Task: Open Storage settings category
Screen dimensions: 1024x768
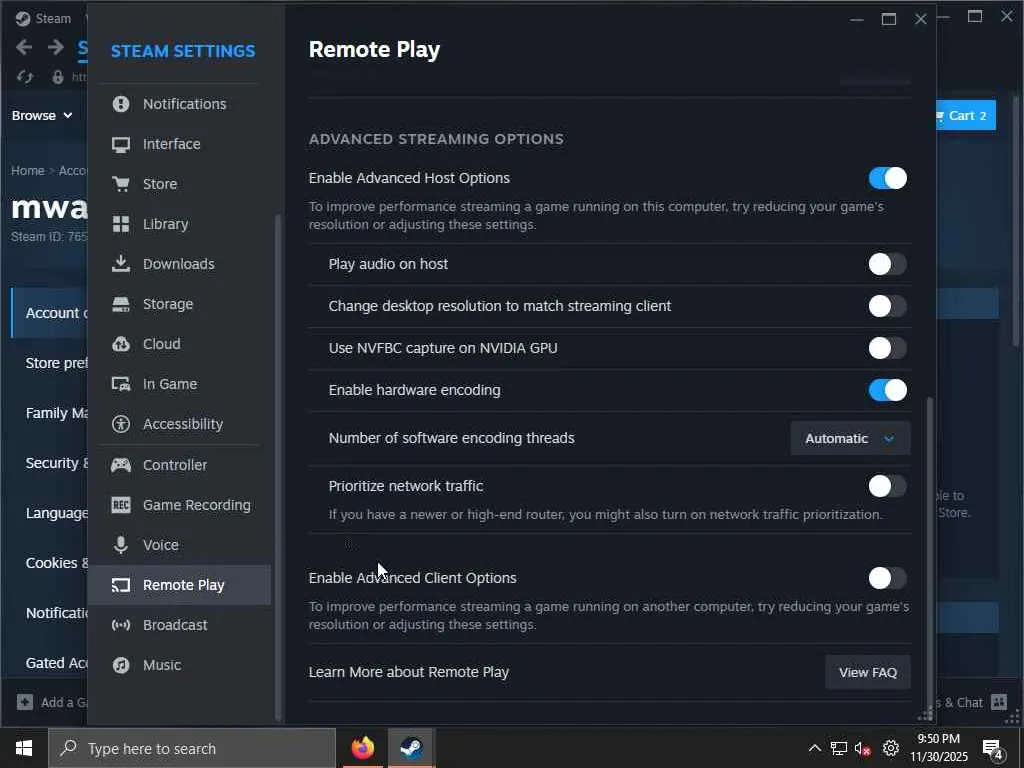Action: (179, 304)
